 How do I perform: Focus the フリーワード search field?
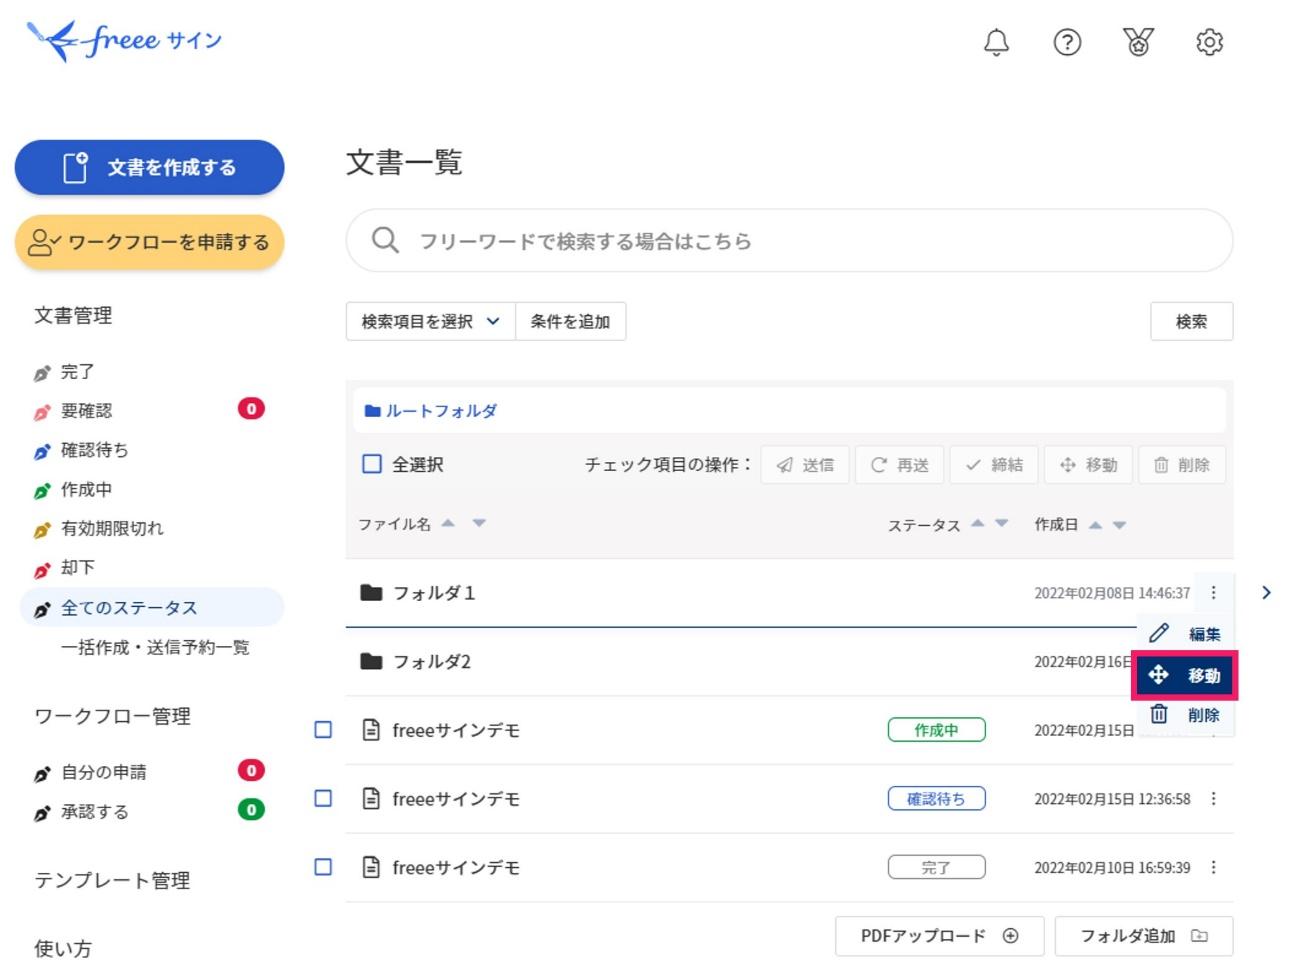tap(789, 240)
